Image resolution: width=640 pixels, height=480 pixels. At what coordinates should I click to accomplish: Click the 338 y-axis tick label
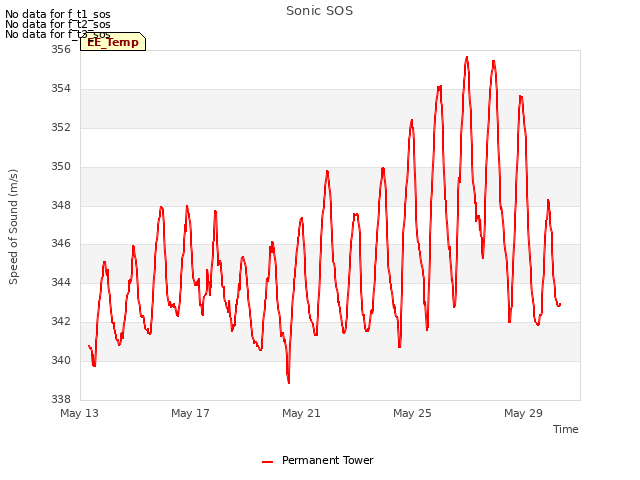61,399
